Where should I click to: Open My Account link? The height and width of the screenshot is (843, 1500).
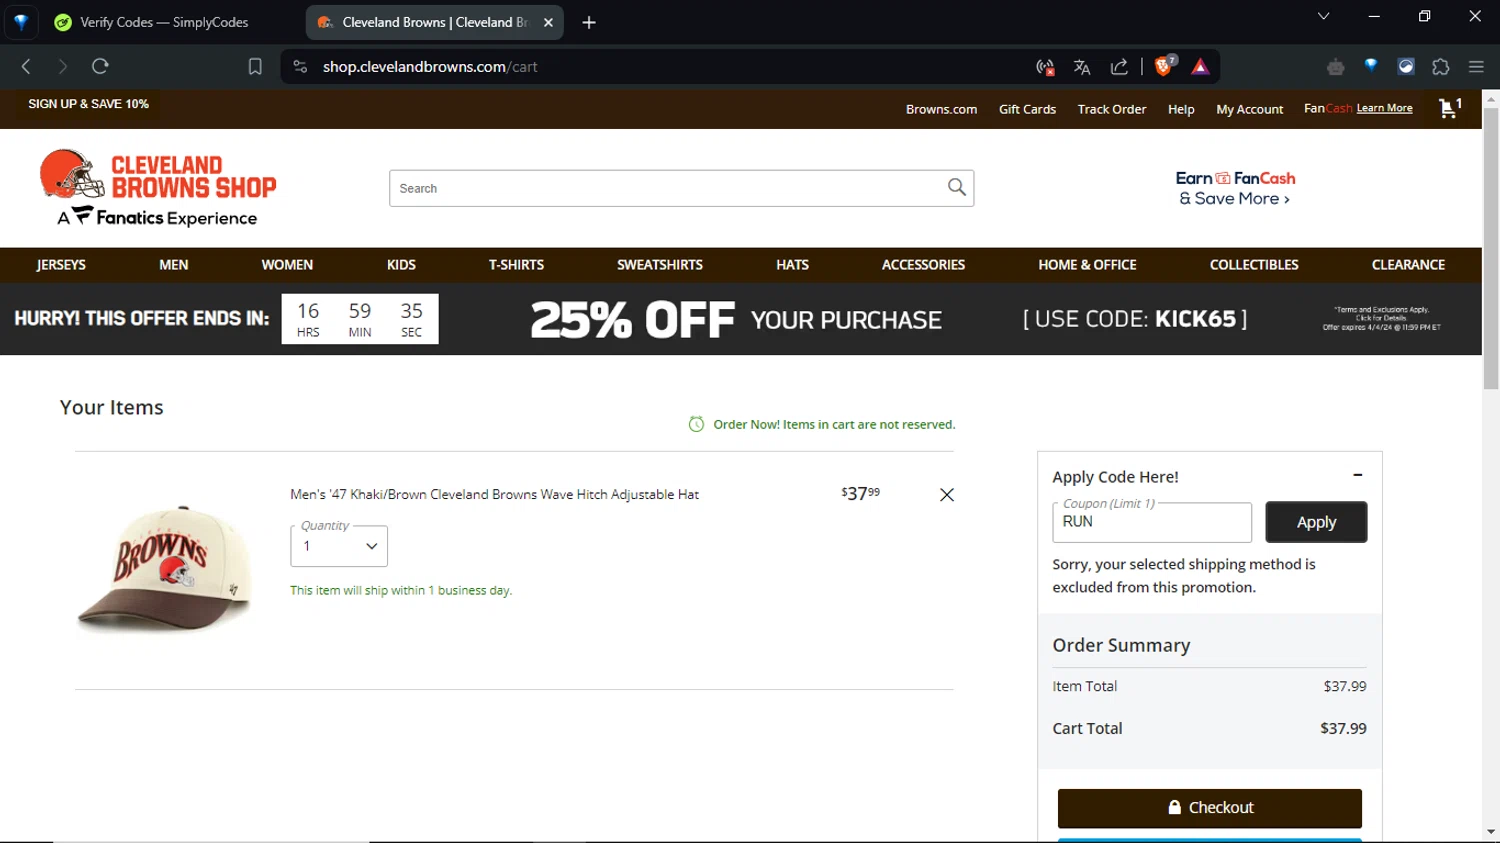coord(1249,109)
